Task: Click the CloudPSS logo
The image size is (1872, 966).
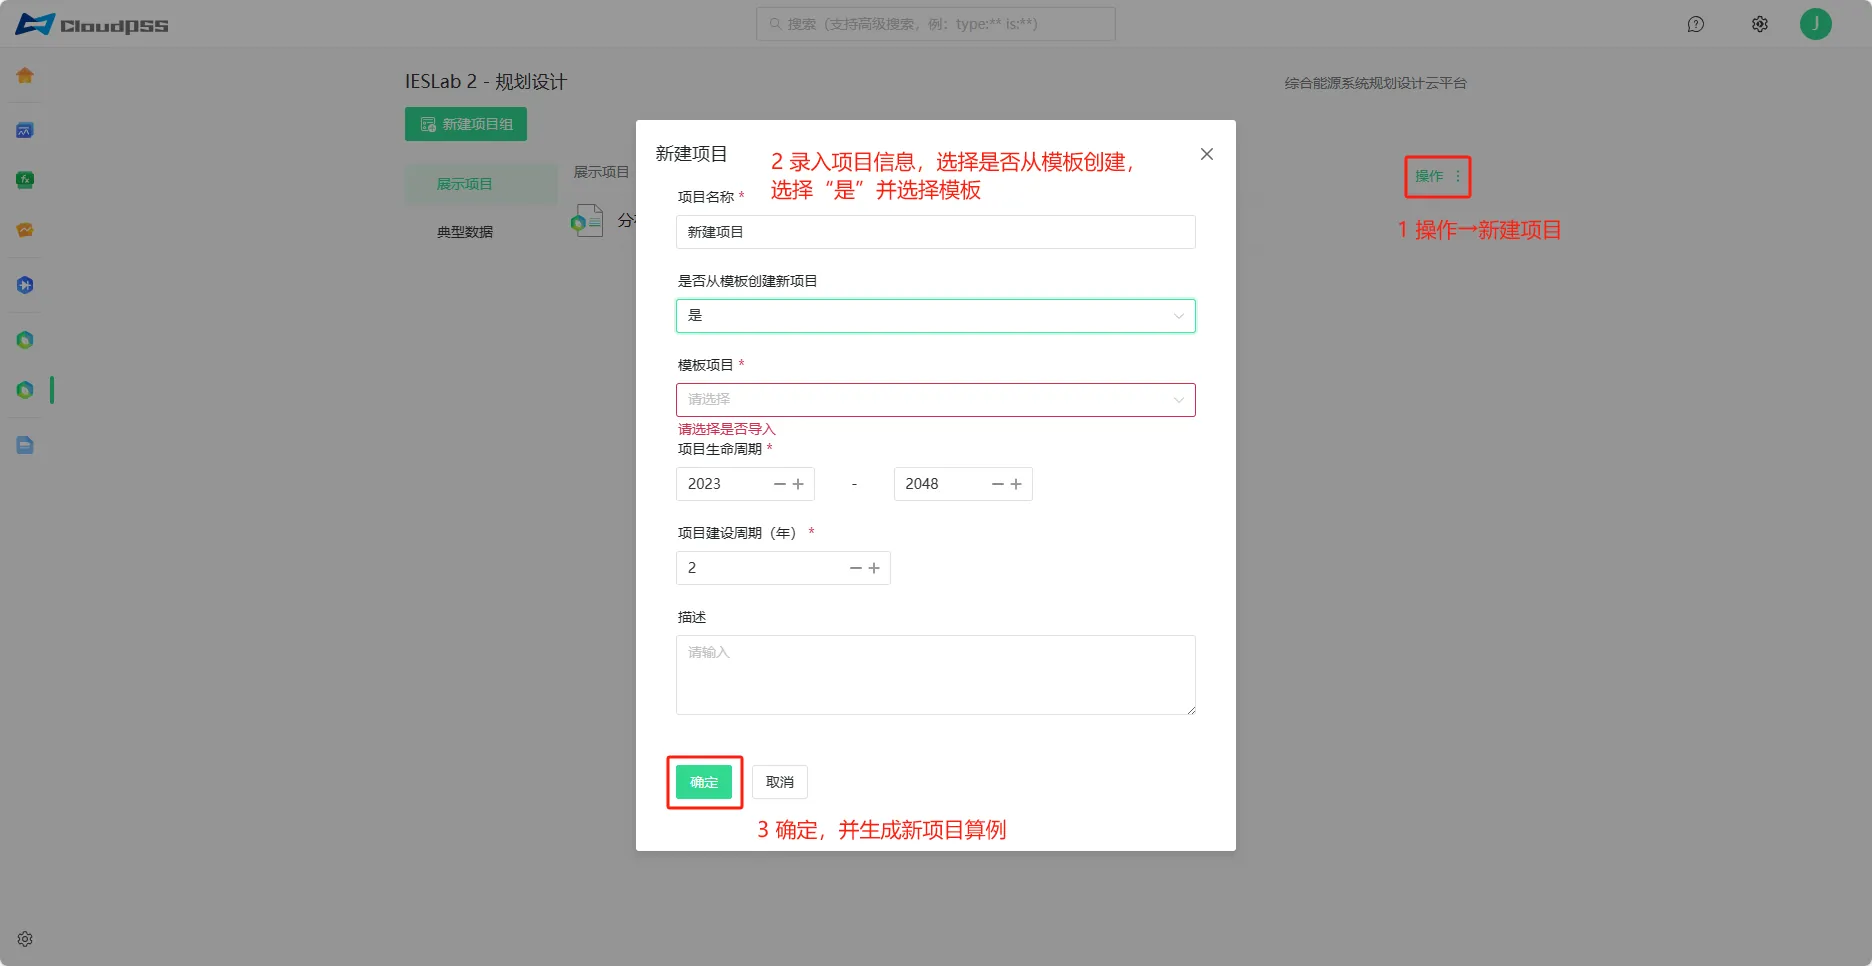Action: point(92,24)
